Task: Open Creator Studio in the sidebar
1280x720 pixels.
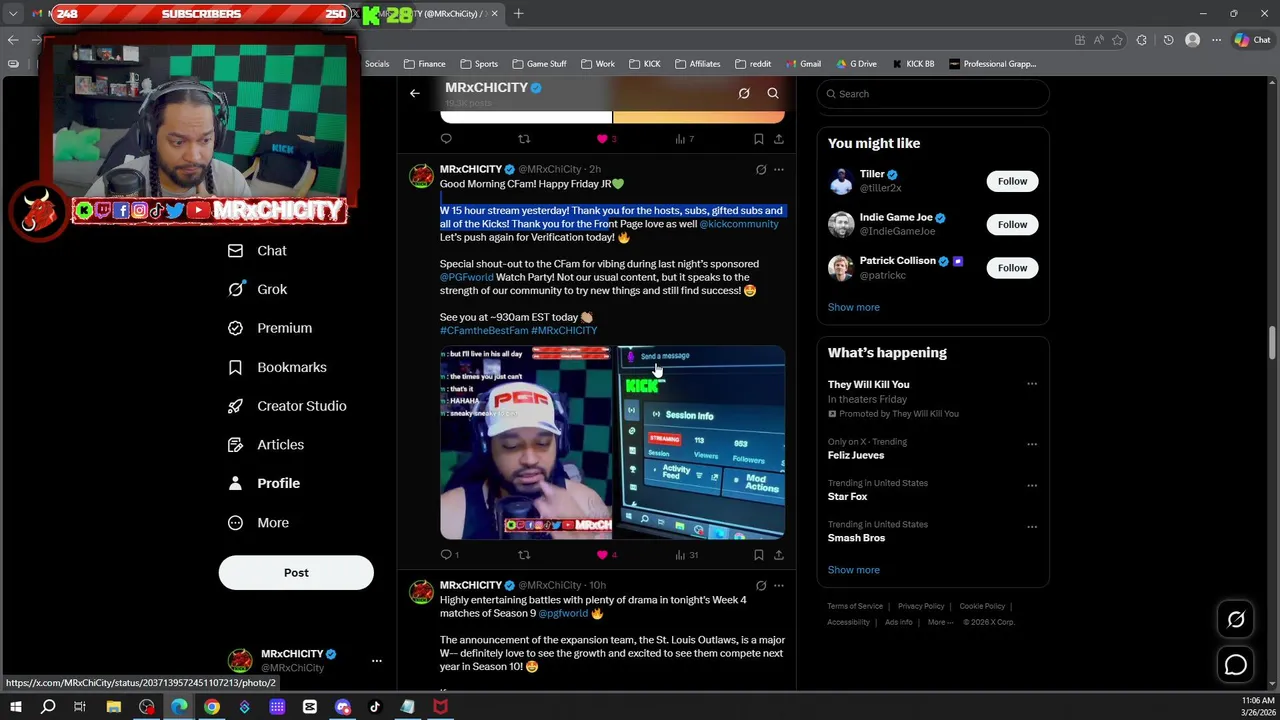Action: (x=287, y=406)
